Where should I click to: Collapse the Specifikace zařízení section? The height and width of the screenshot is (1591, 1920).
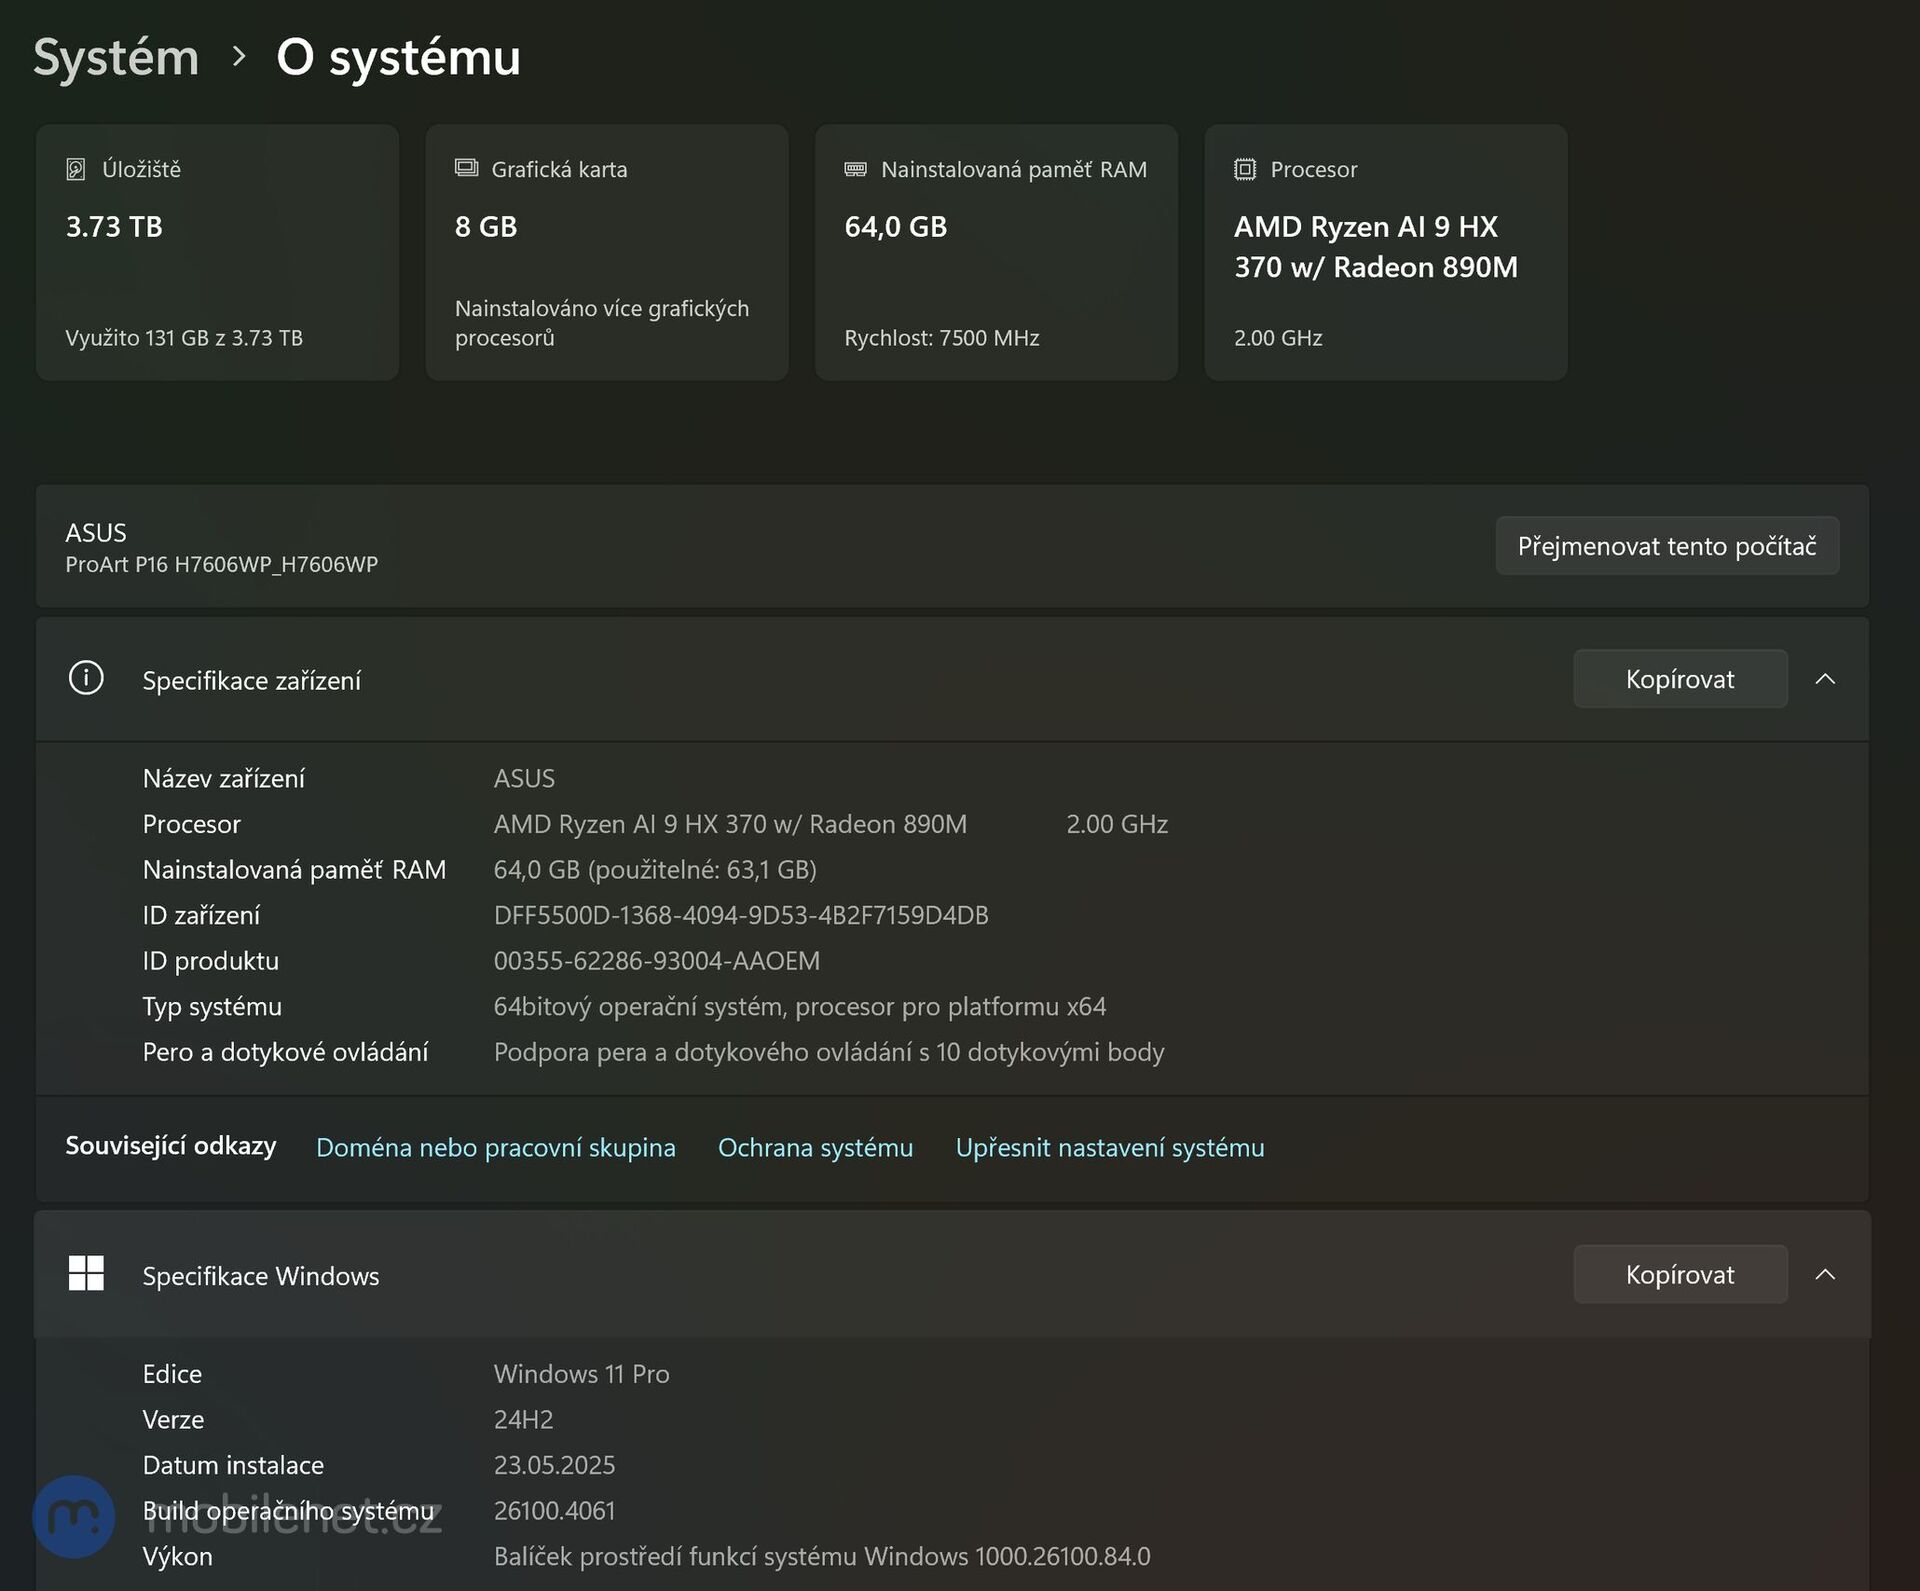[x=1827, y=679]
